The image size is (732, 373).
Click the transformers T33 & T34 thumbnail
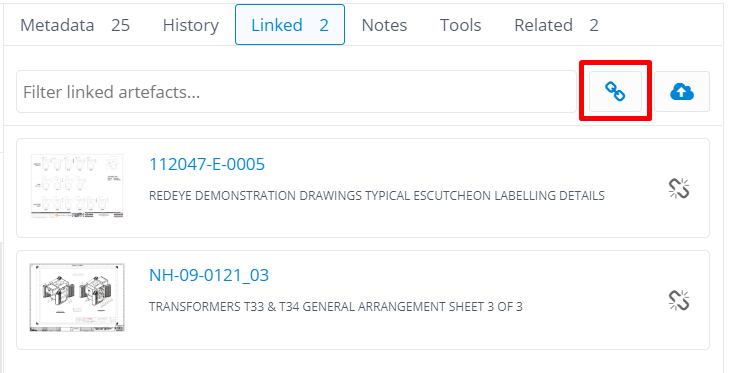coord(77,298)
